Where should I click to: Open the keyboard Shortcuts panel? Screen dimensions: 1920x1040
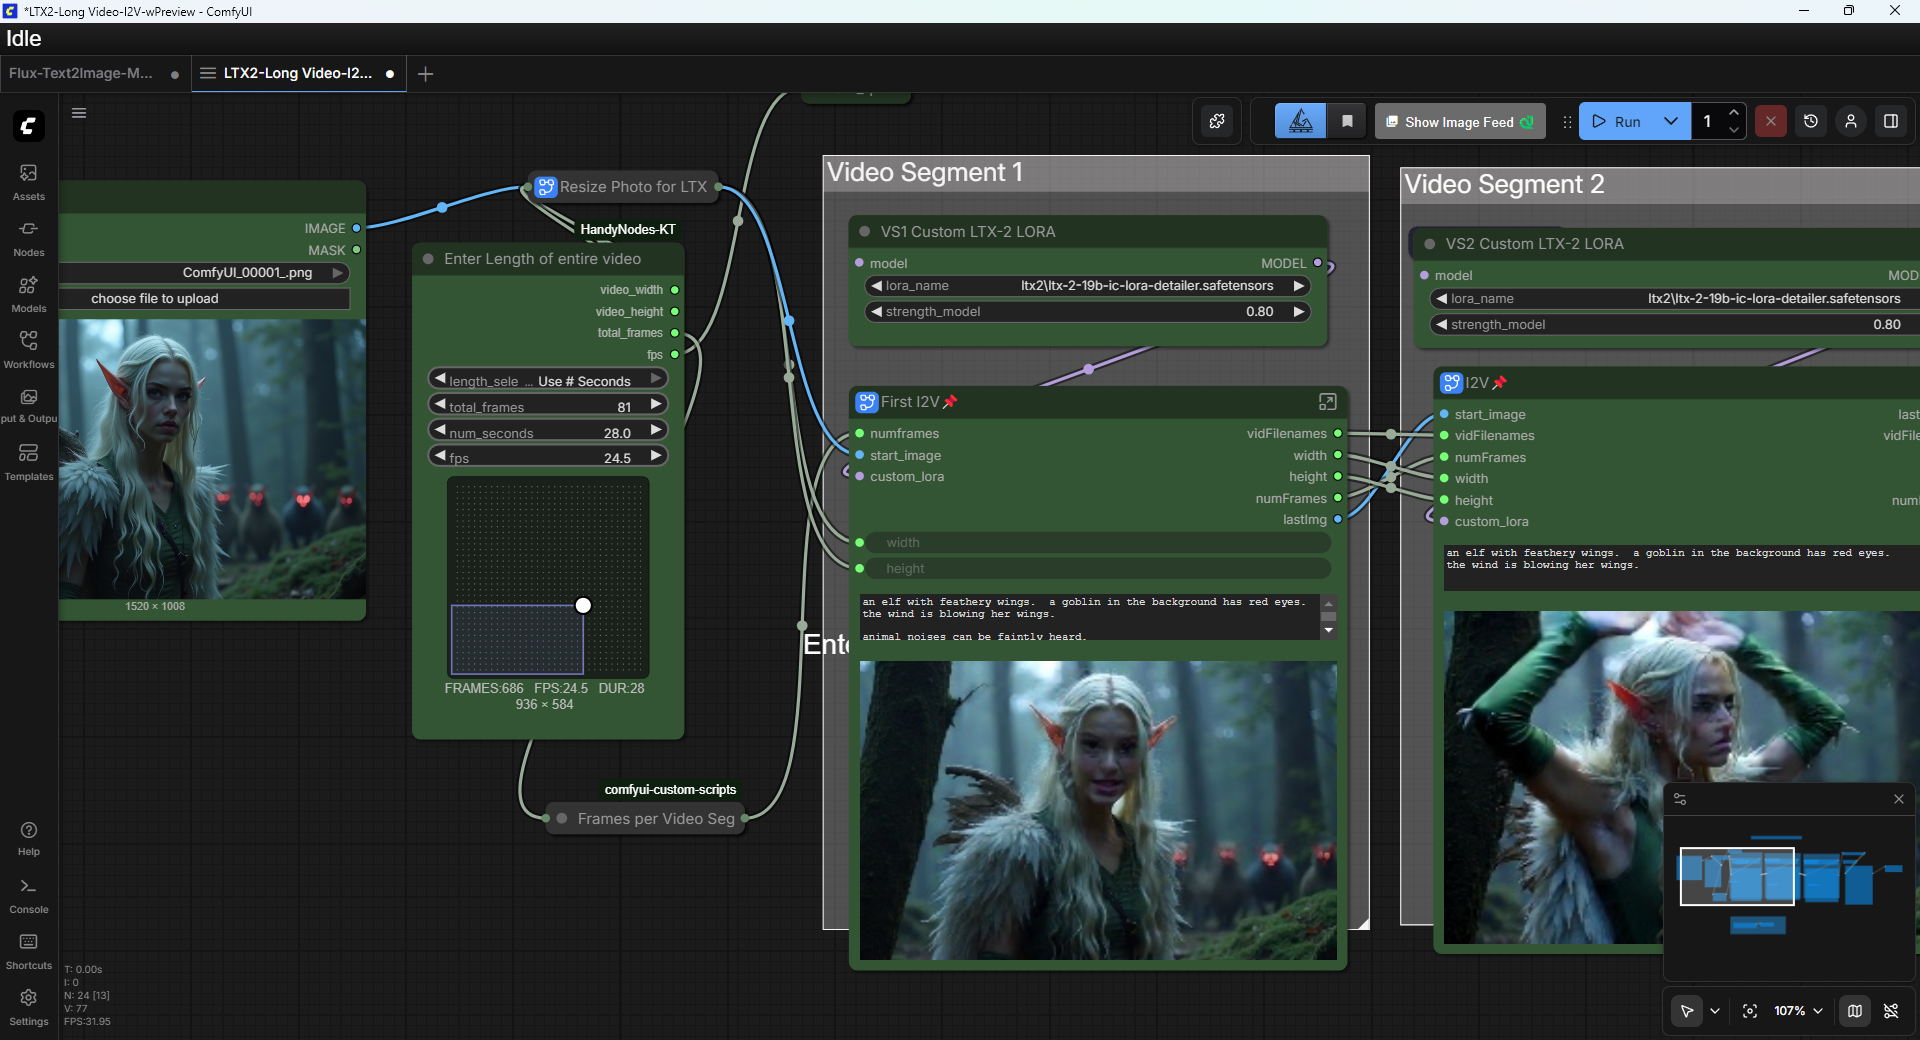[28, 951]
